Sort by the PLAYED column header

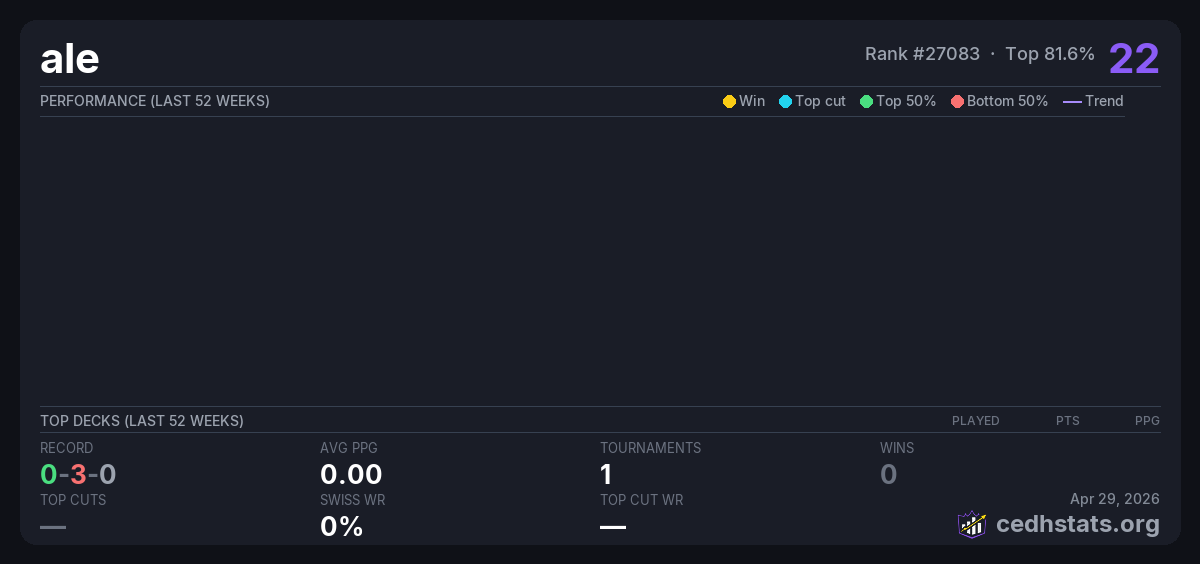coord(975,421)
